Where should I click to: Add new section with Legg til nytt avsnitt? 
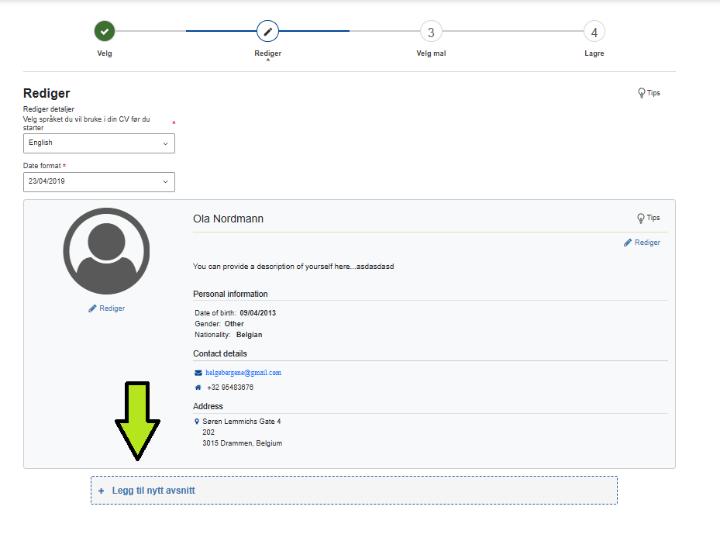tap(354, 491)
